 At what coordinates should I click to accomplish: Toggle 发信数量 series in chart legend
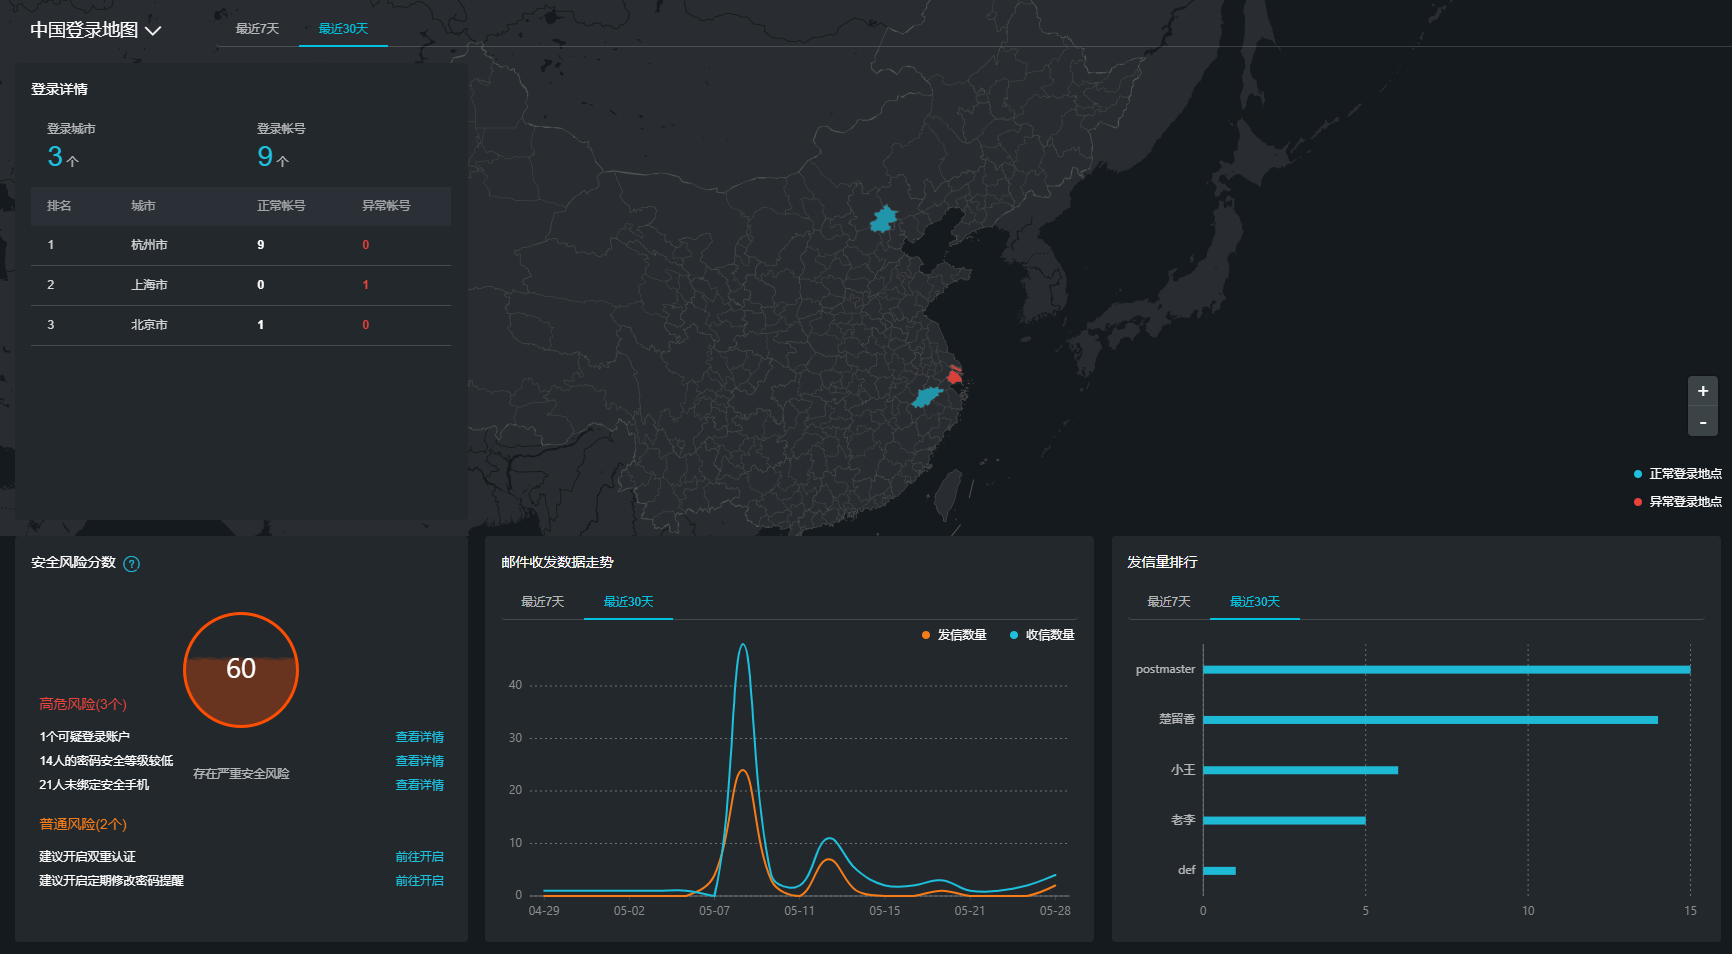coord(954,635)
